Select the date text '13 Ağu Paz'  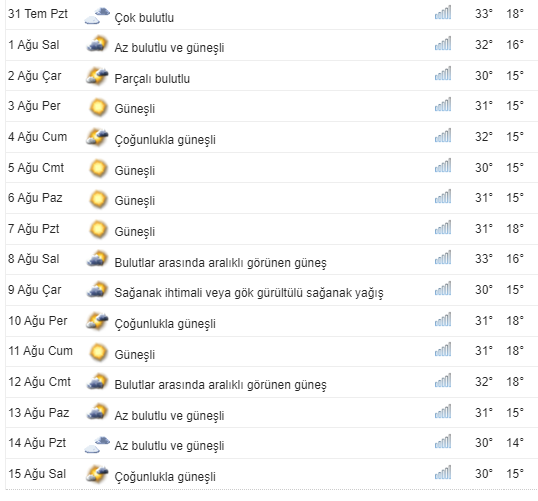point(39,412)
